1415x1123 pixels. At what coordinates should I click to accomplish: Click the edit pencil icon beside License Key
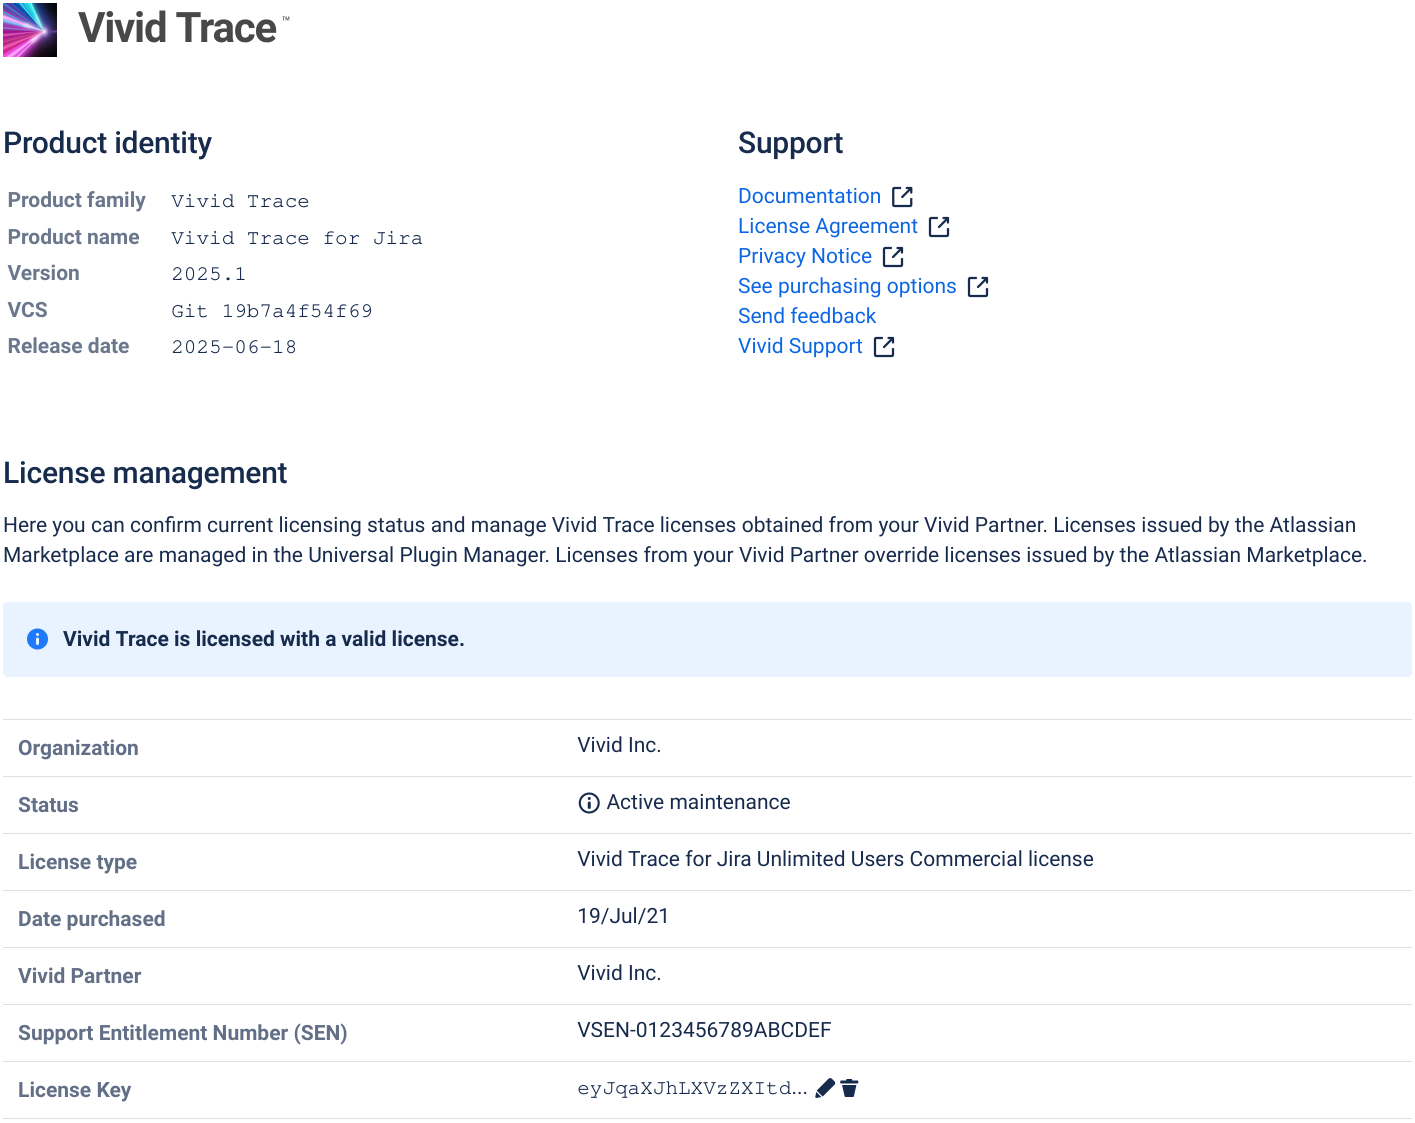coord(825,1088)
